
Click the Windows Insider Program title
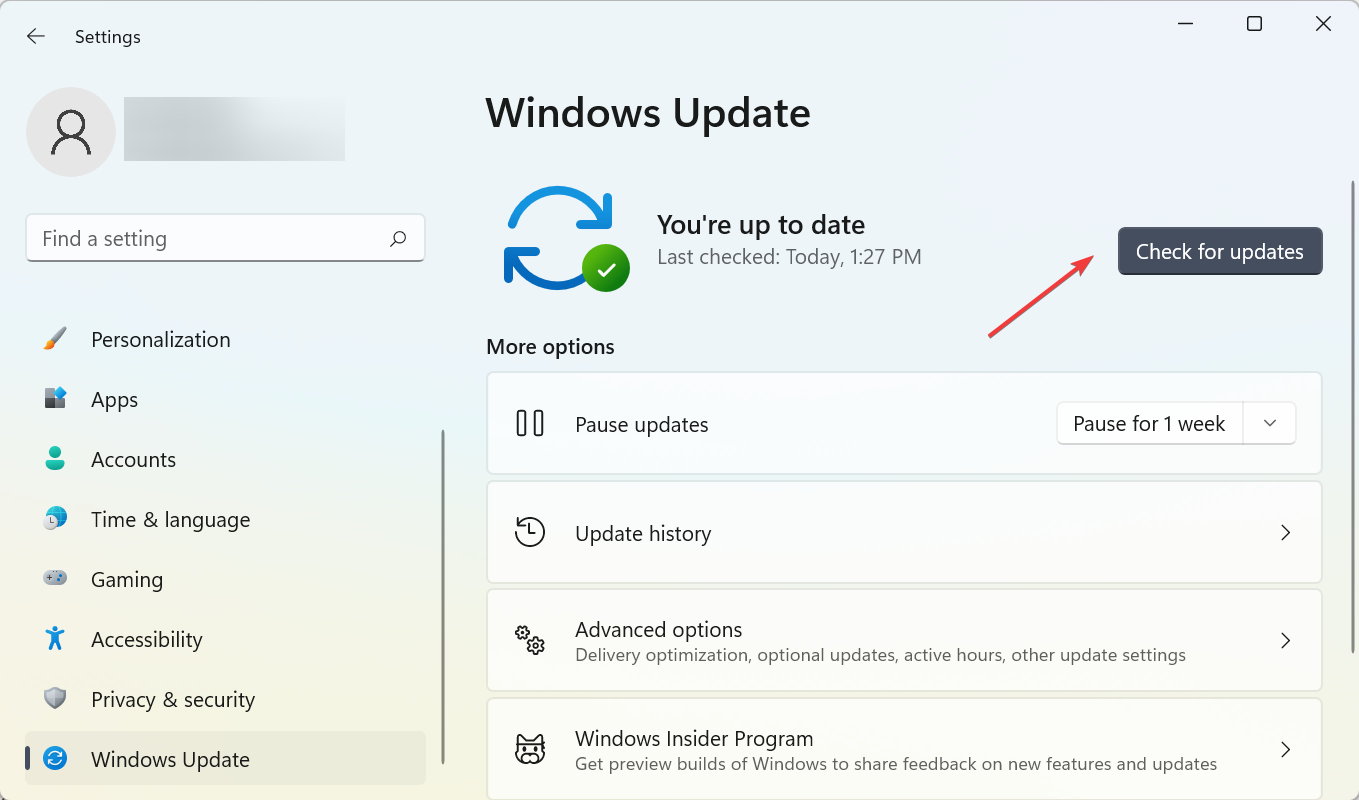(694, 738)
